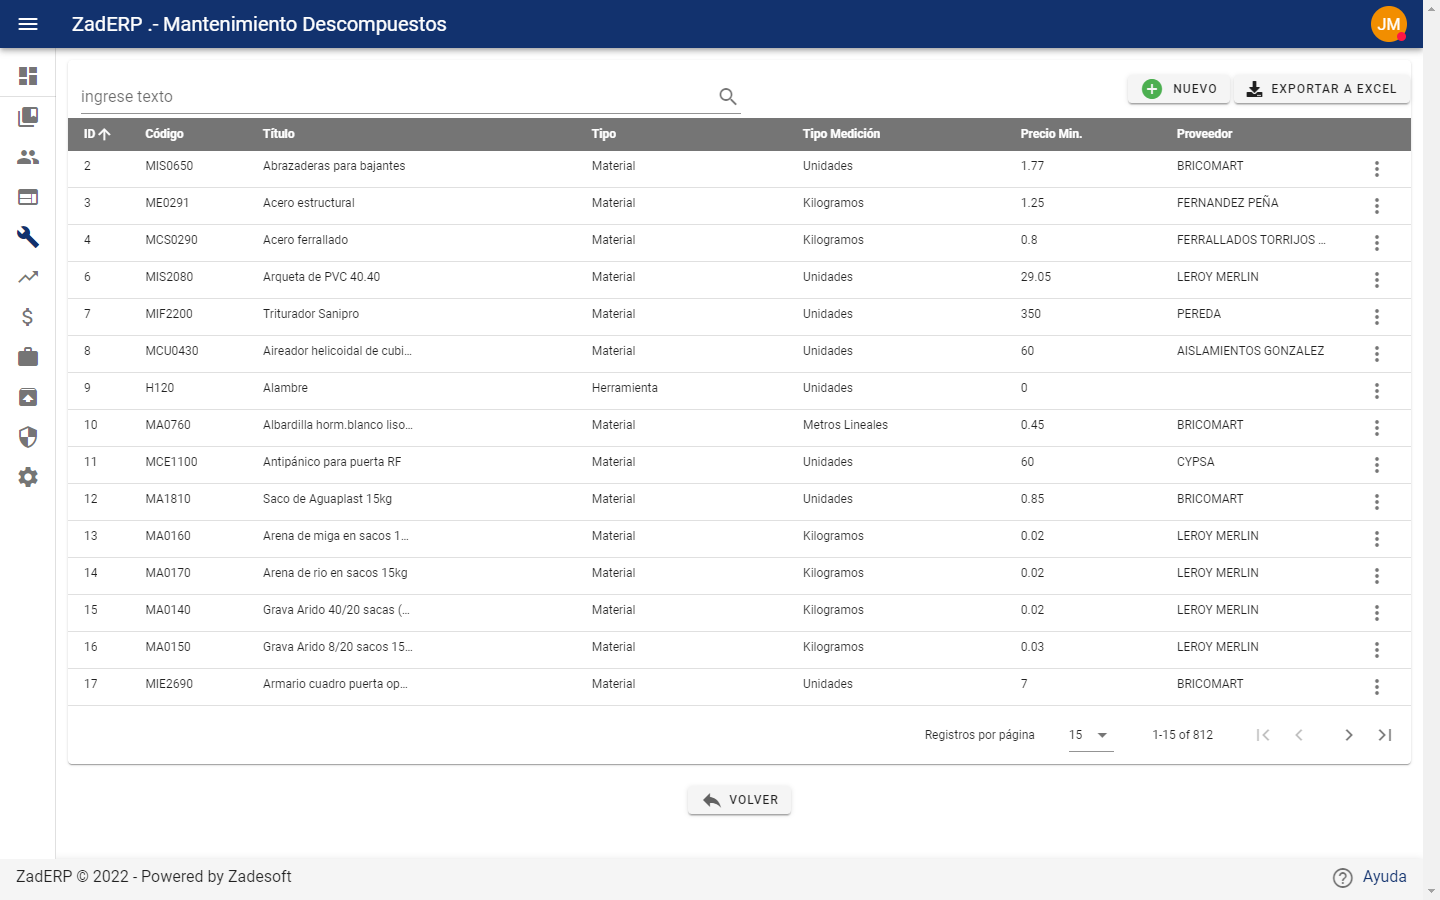This screenshot has width=1440, height=900.
Task: Open row actions for Saco de Aguaplast 15kg
Action: tap(1377, 502)
